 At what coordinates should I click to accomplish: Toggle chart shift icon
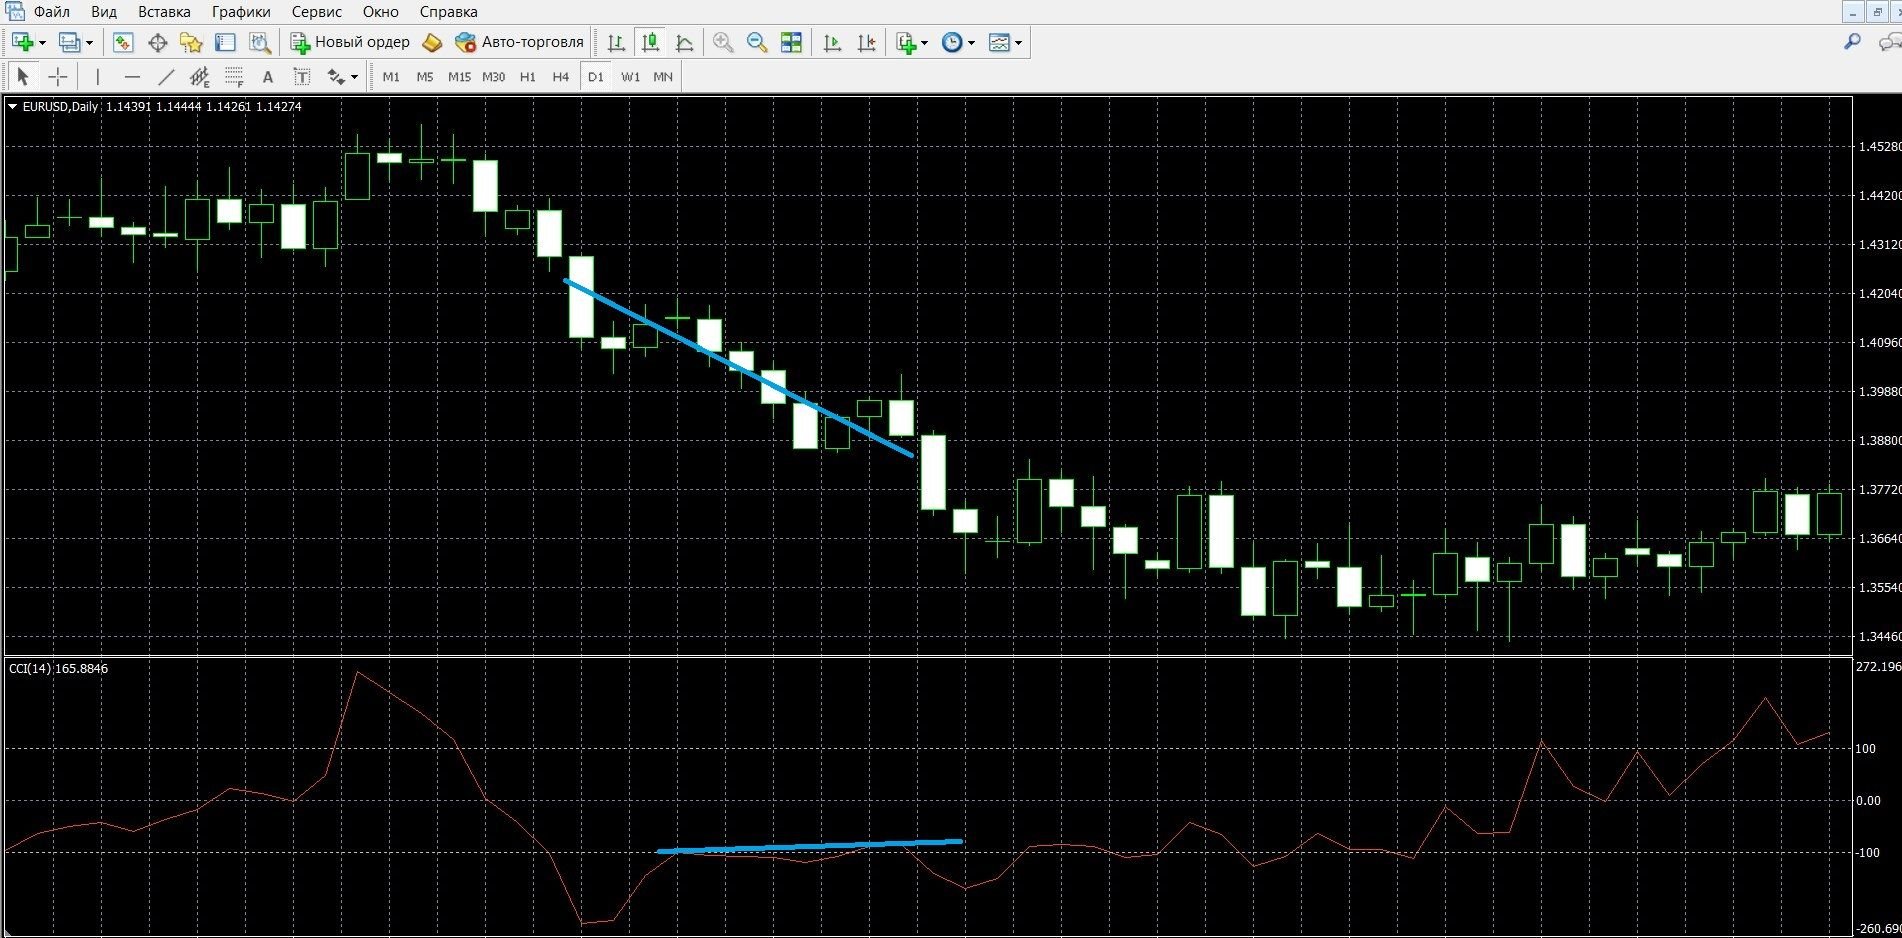(x=867, y=42)
